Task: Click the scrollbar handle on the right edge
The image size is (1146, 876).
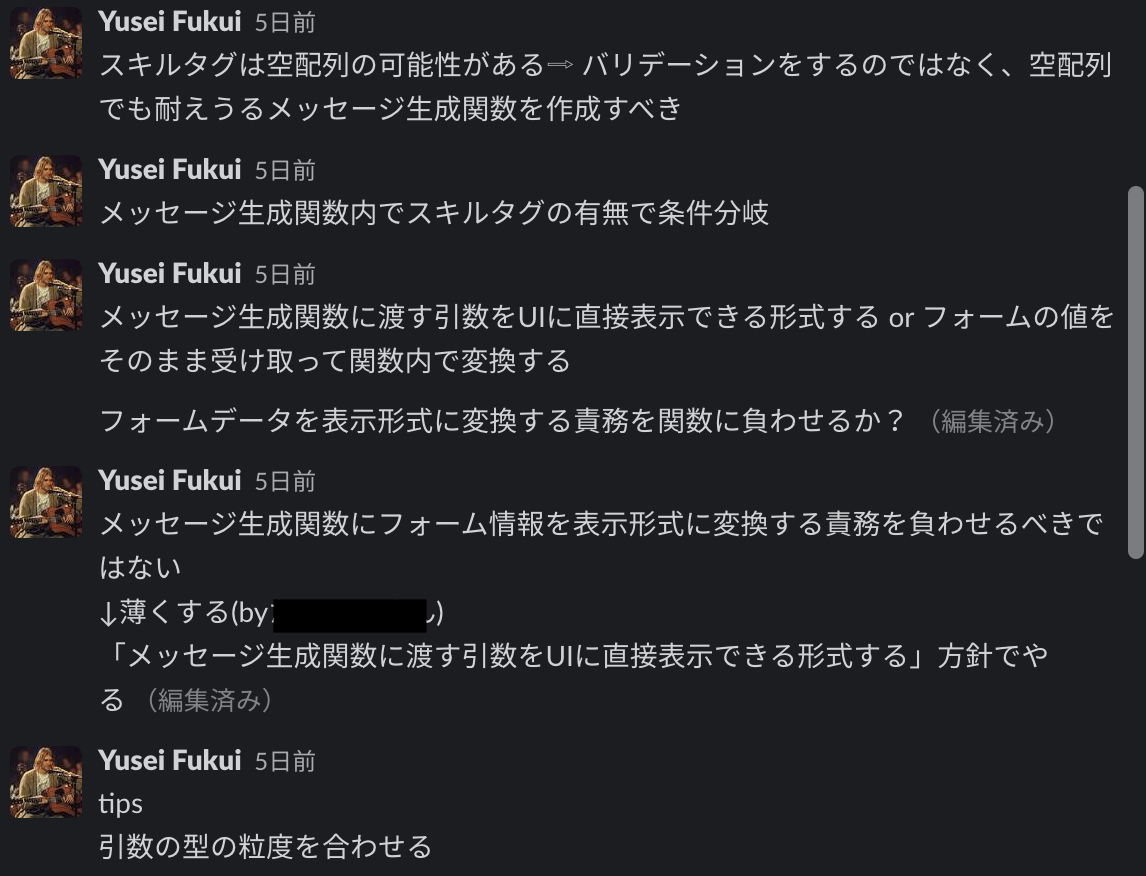Action: click(x=1136, y=370)
